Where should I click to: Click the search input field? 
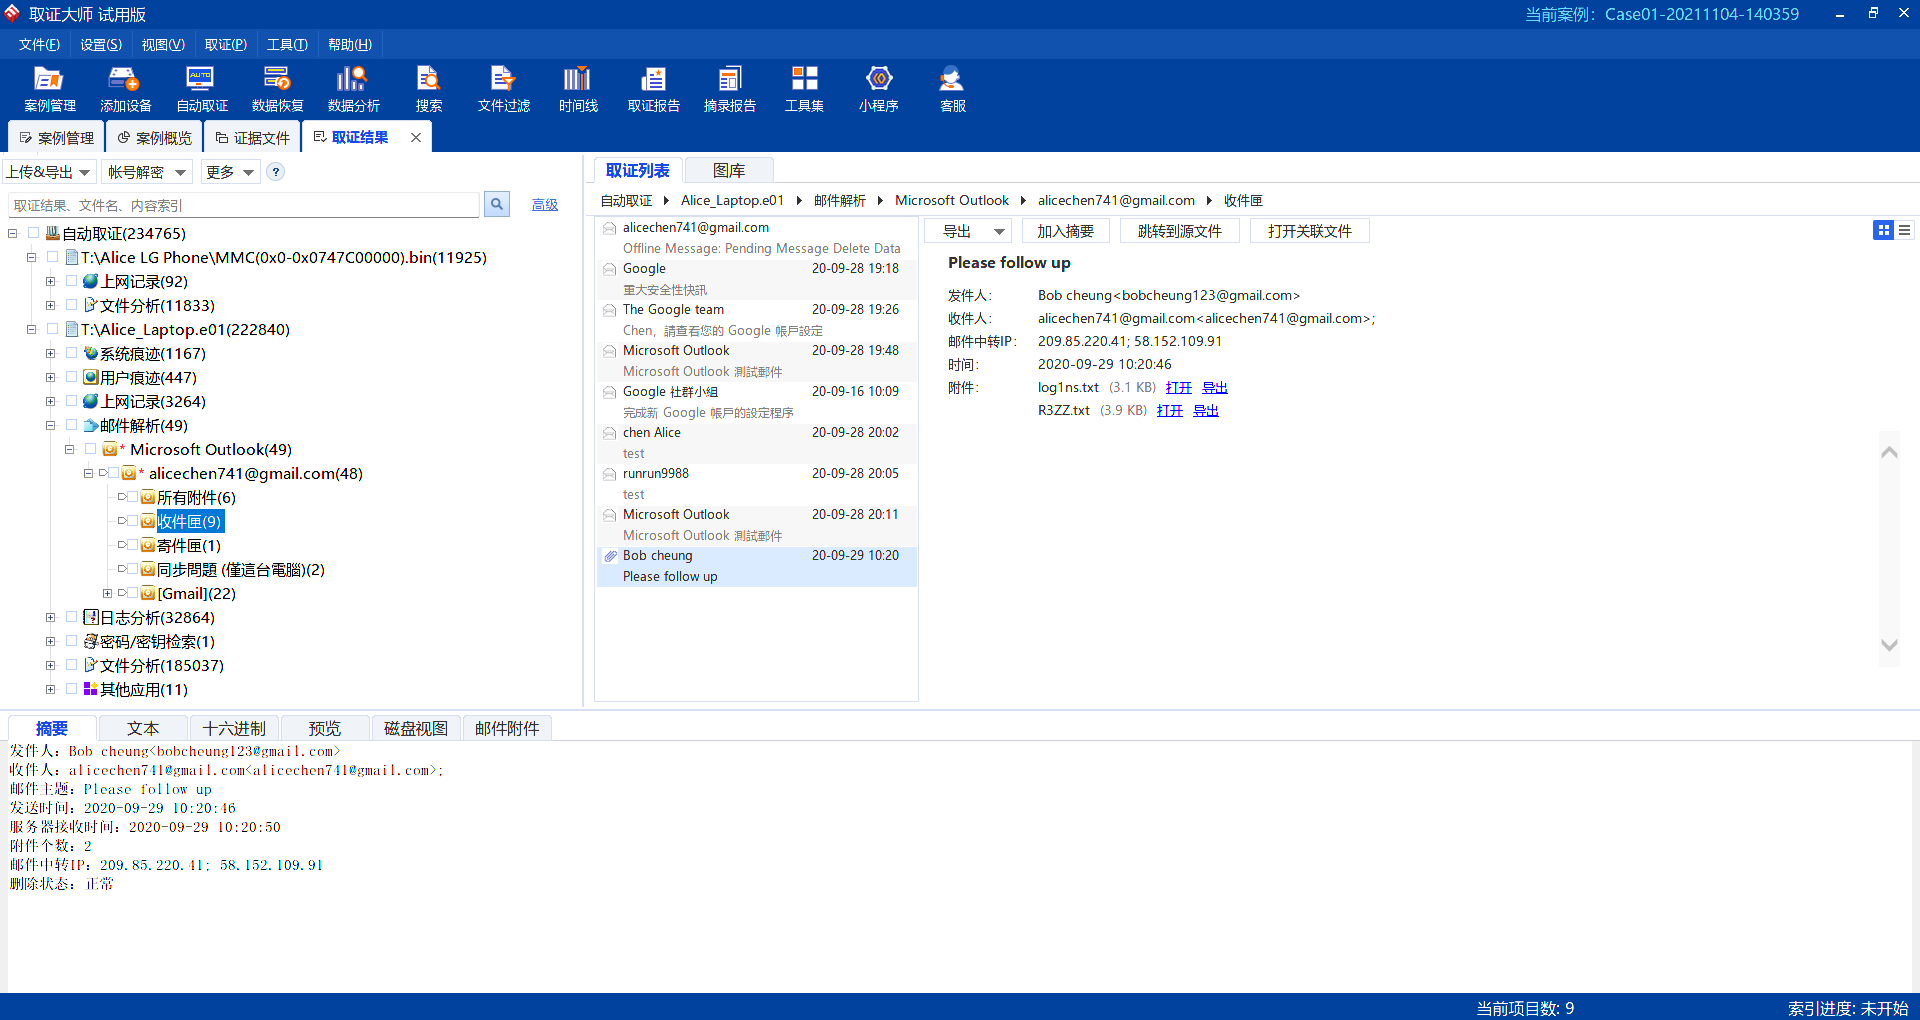coord(244,205)
